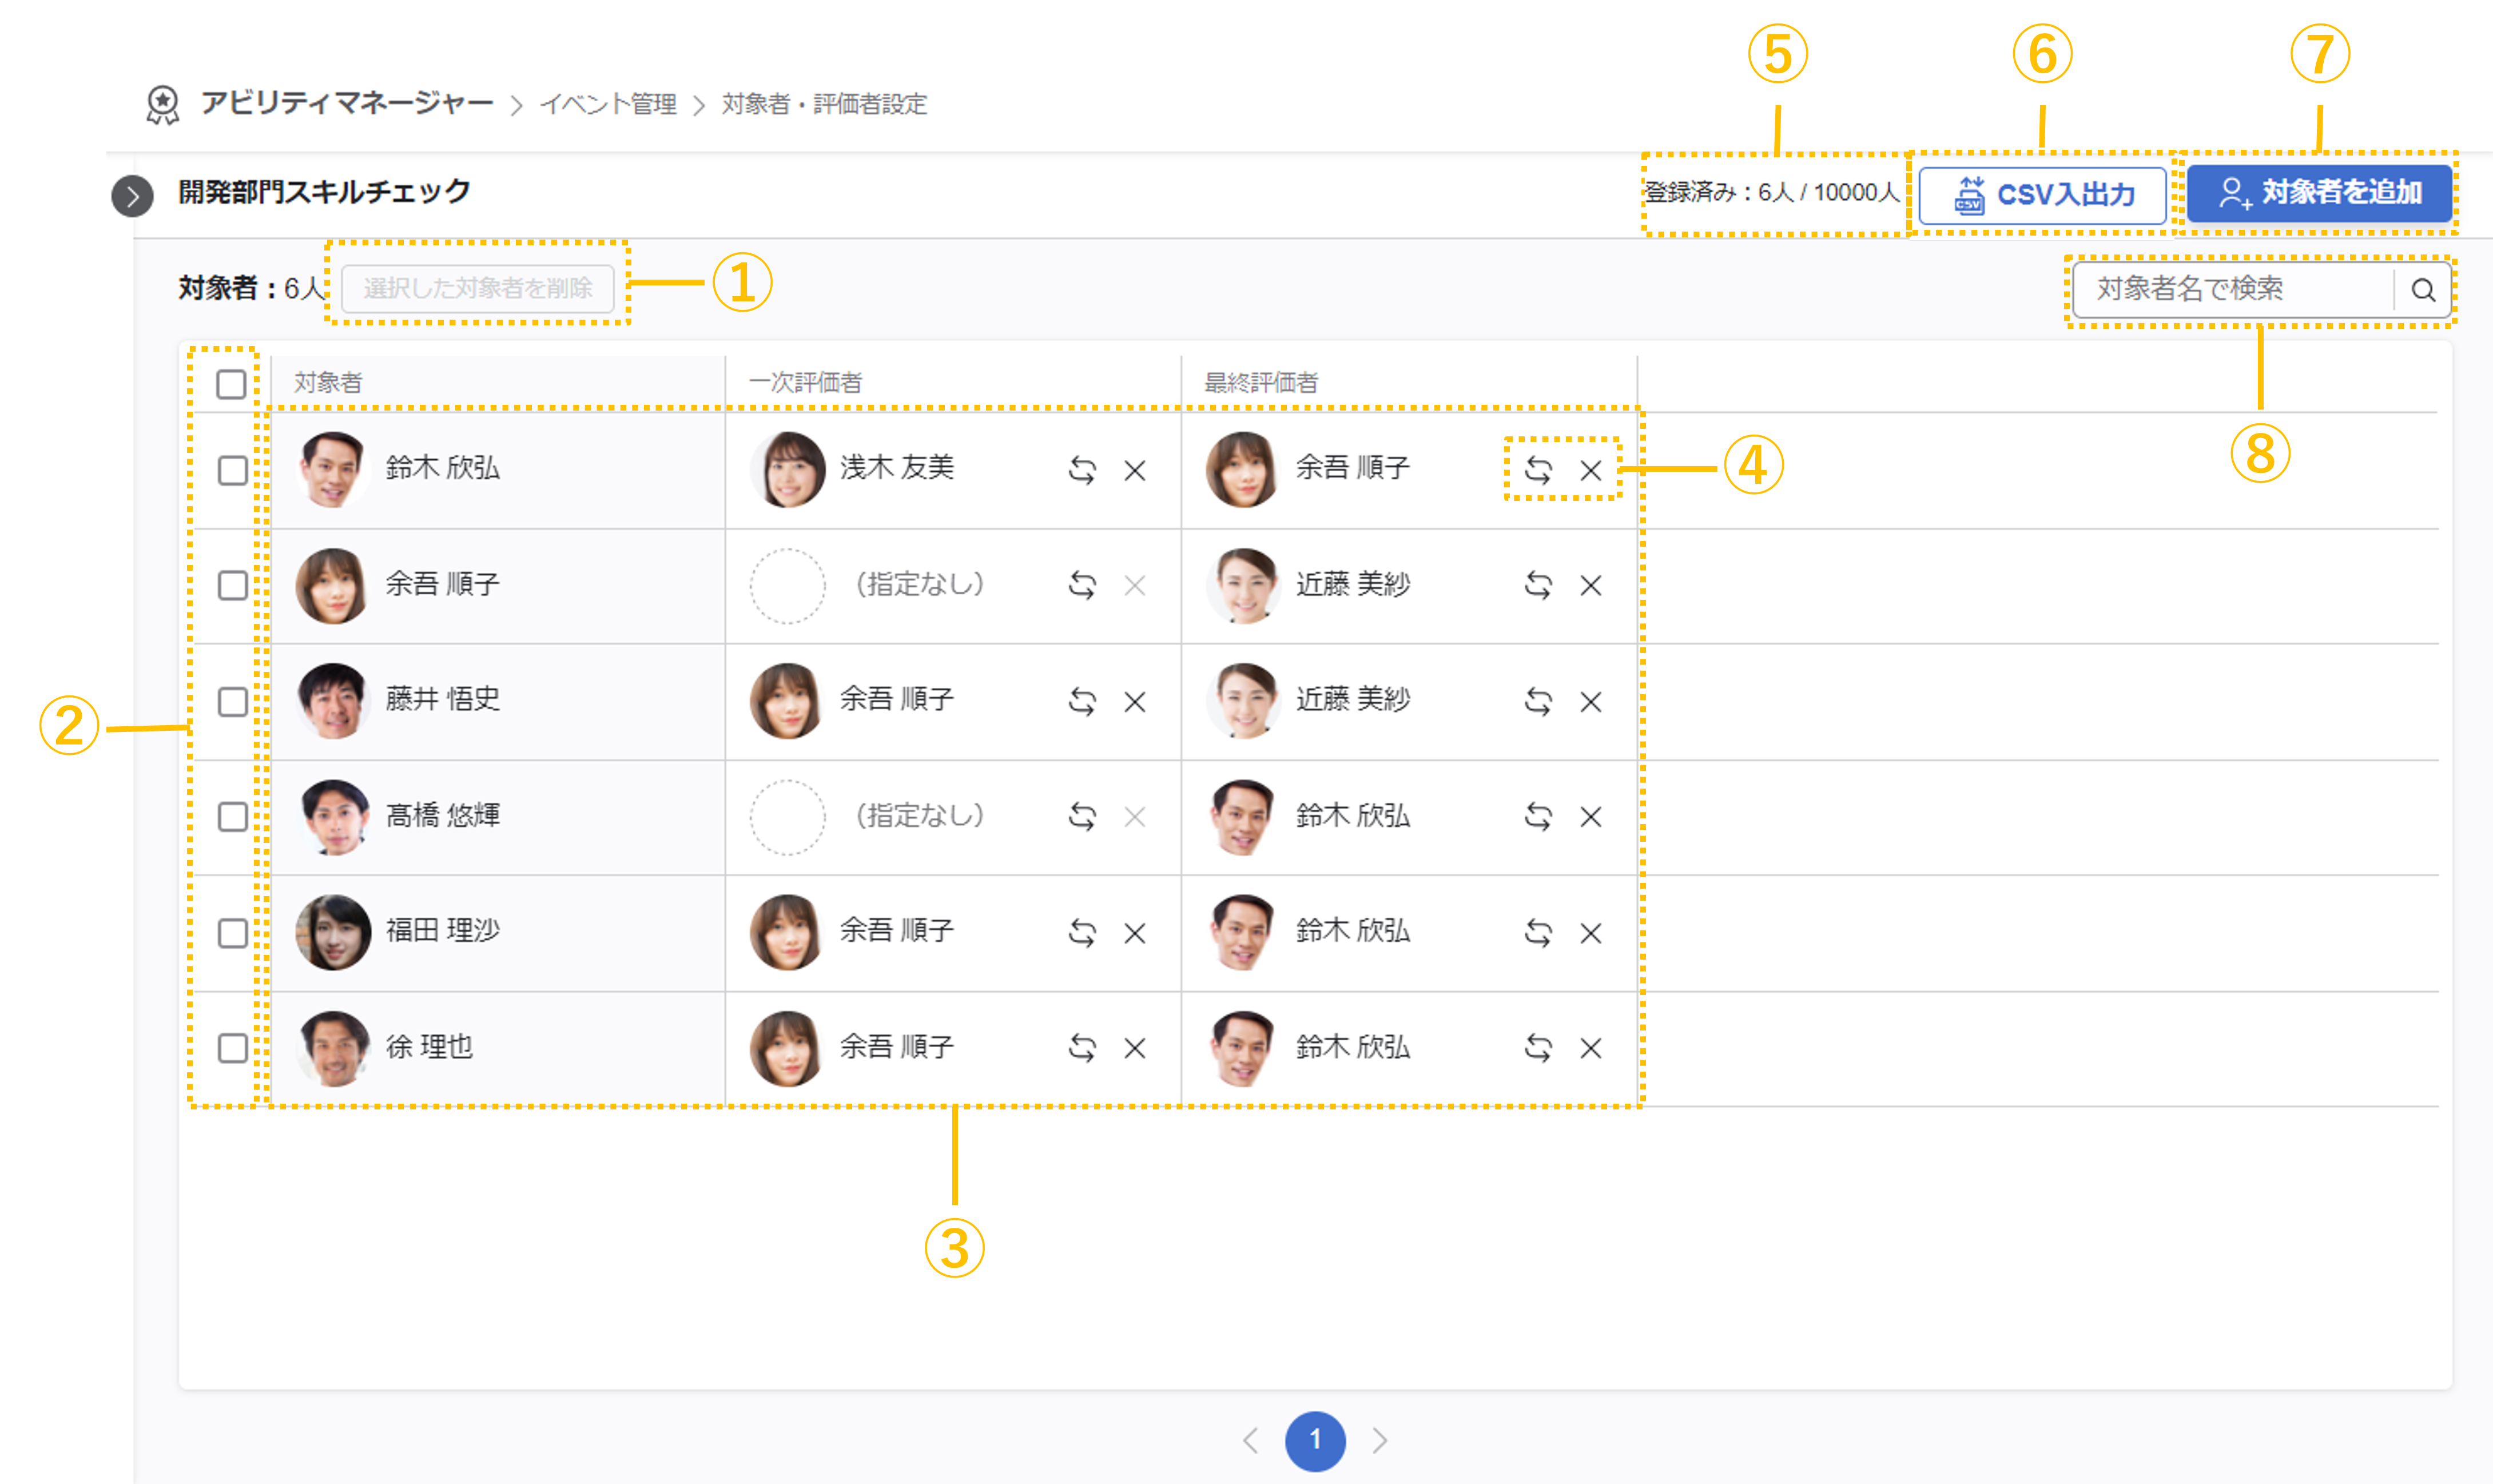Click the name 藤井 悟史 in 対象者 column
This screenshot has width=2493, height=1484.
click(443, 699)
